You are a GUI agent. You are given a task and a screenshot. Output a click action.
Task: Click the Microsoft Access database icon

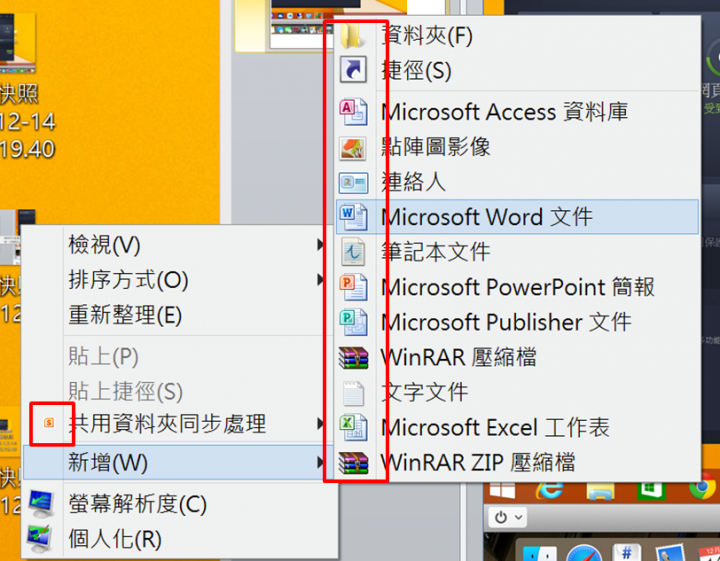pyautogui.click(x=353, y=112)
